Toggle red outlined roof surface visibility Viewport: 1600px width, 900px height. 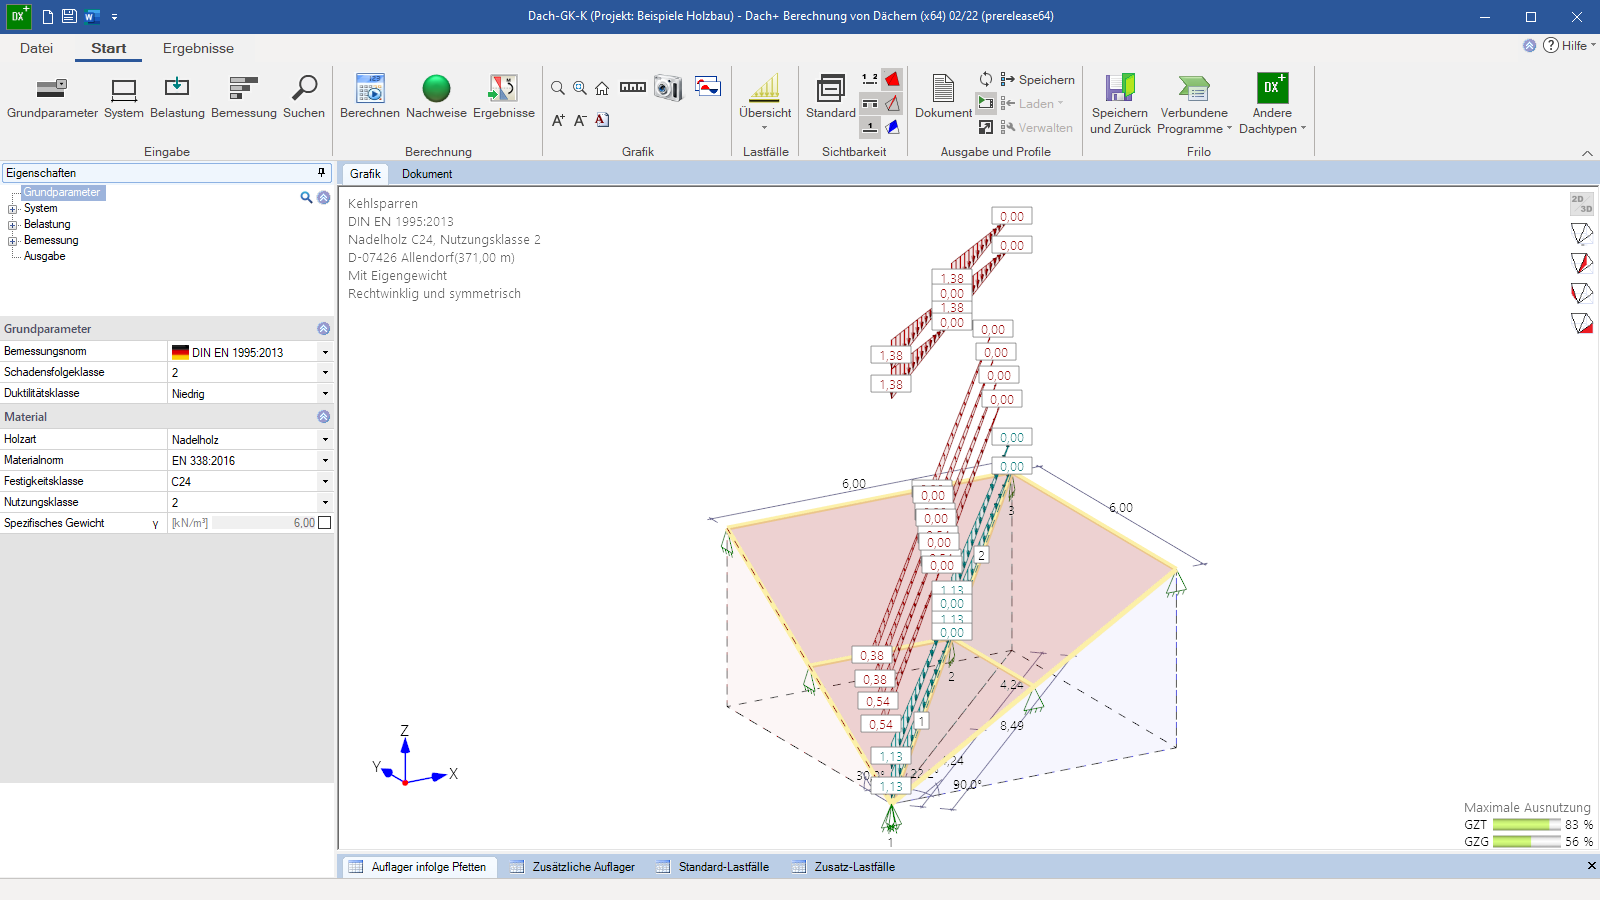click(892, 103)
